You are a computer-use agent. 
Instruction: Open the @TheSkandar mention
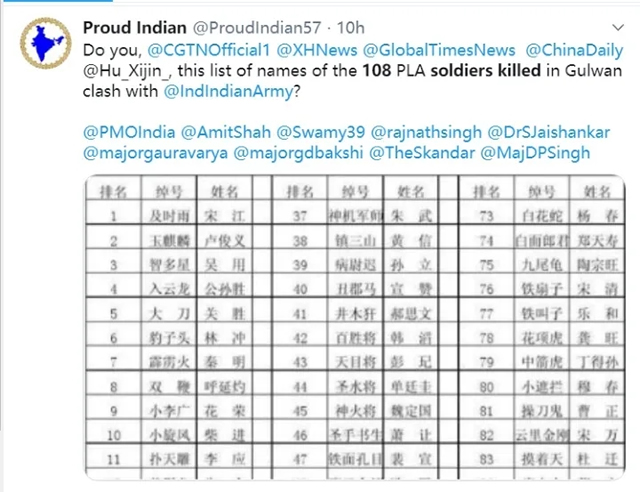[x=422, y=153]
